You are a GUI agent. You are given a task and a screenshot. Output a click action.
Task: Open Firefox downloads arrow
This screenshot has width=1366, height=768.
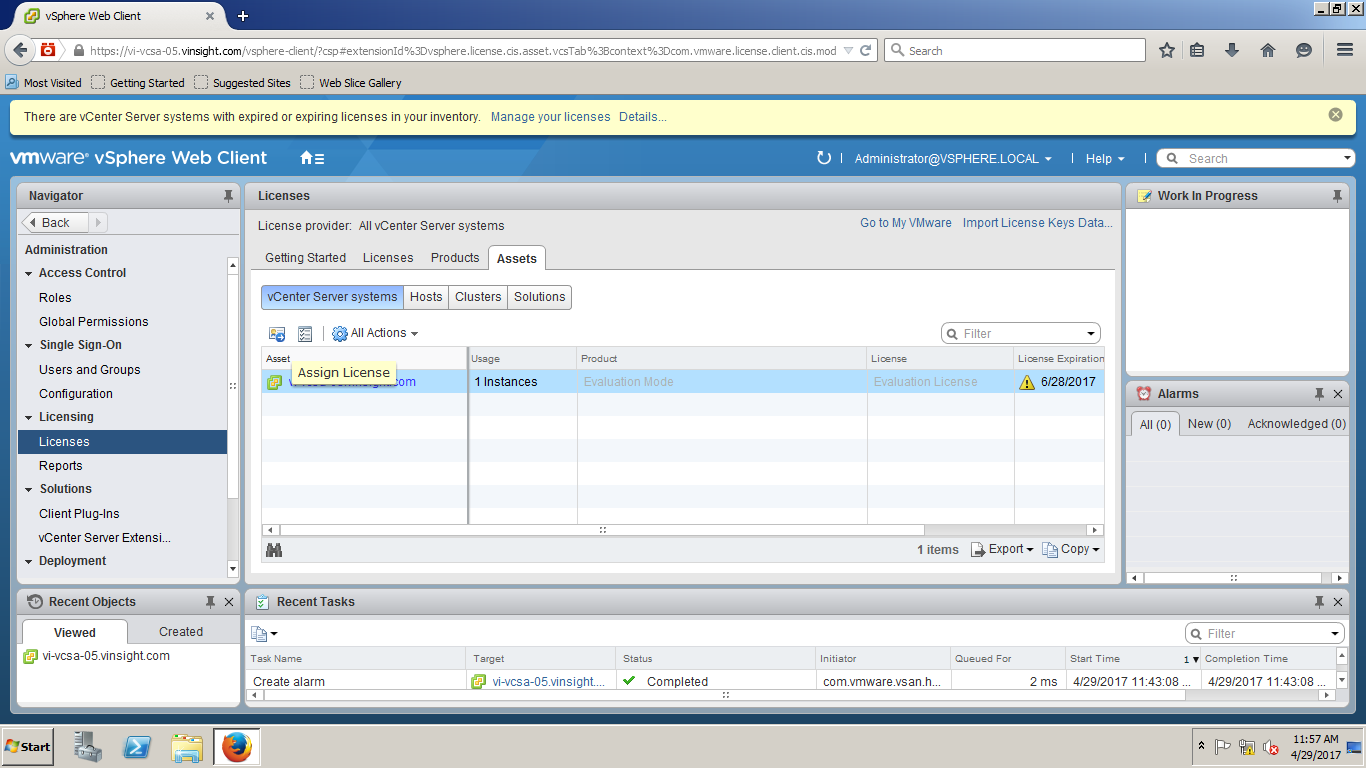(x=1232, y=50)
